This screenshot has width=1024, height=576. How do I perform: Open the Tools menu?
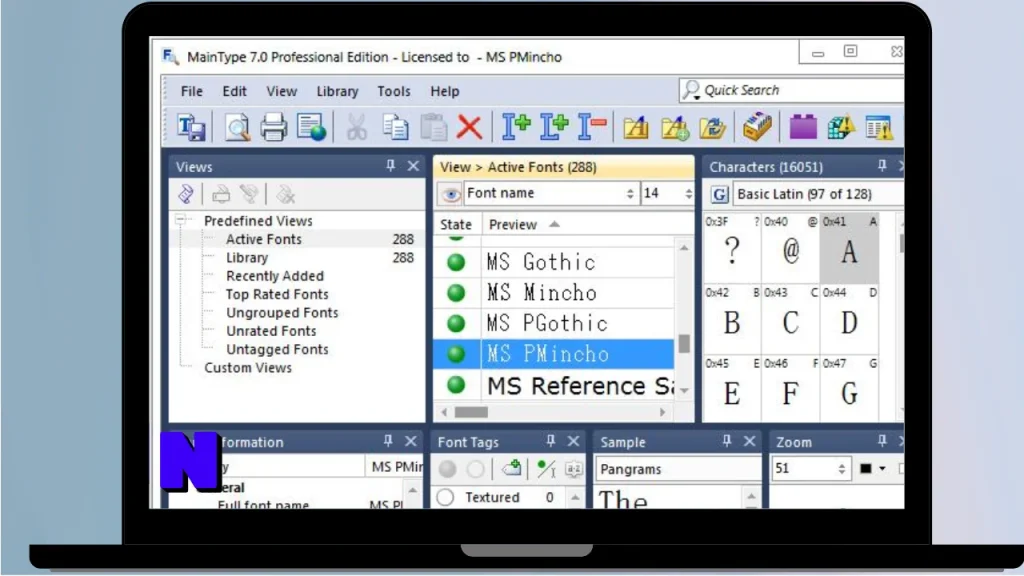click(394, 91)
